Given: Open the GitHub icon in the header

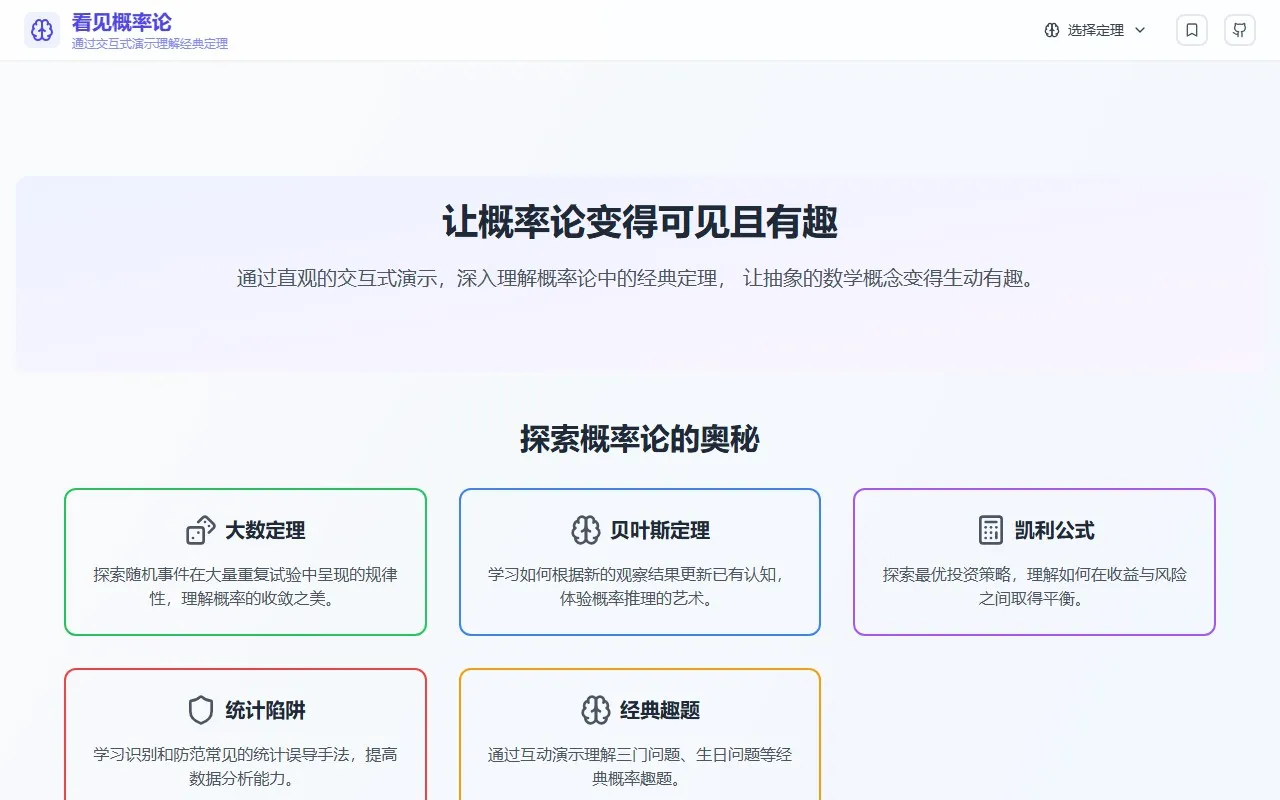Looking at the screenshot, I should [1239, 30].
